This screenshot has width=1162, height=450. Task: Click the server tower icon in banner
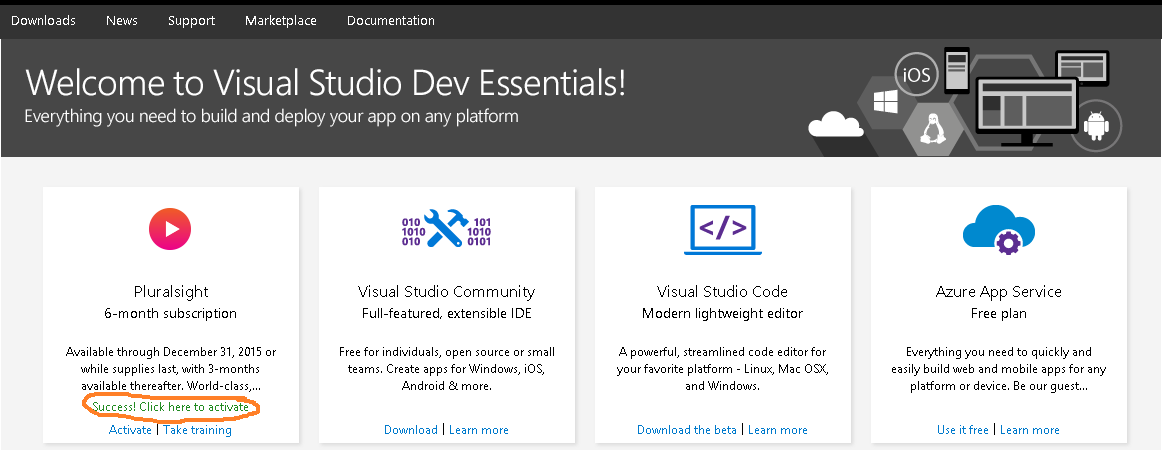pyautogui.click(x=957, y=69)
